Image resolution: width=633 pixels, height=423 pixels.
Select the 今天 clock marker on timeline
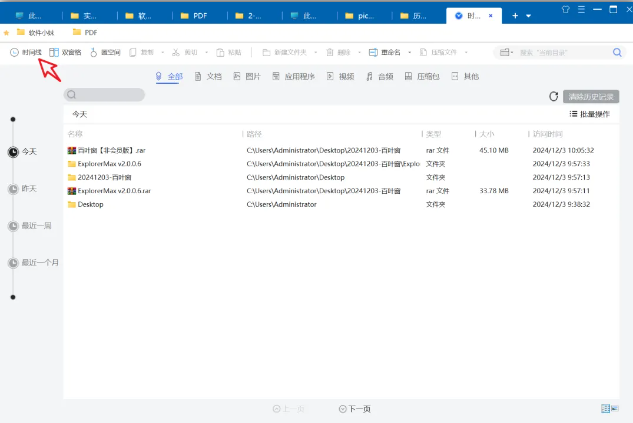pos(13,152)
